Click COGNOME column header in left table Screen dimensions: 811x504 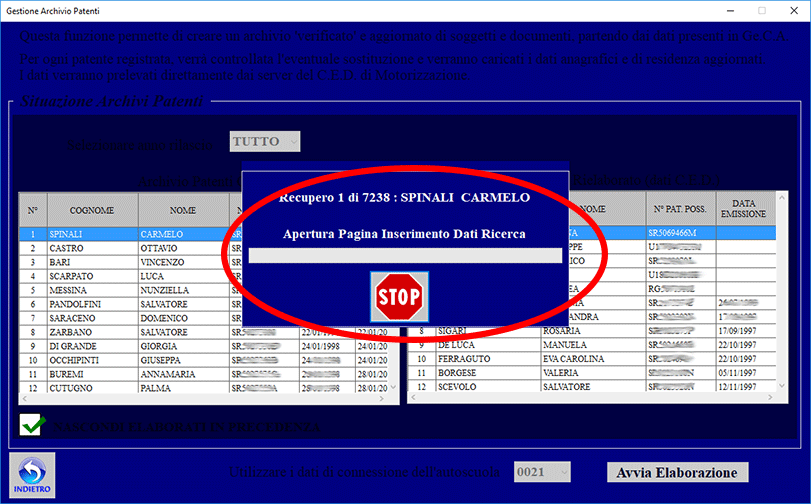pyautogui.click(x=93, y=210)
